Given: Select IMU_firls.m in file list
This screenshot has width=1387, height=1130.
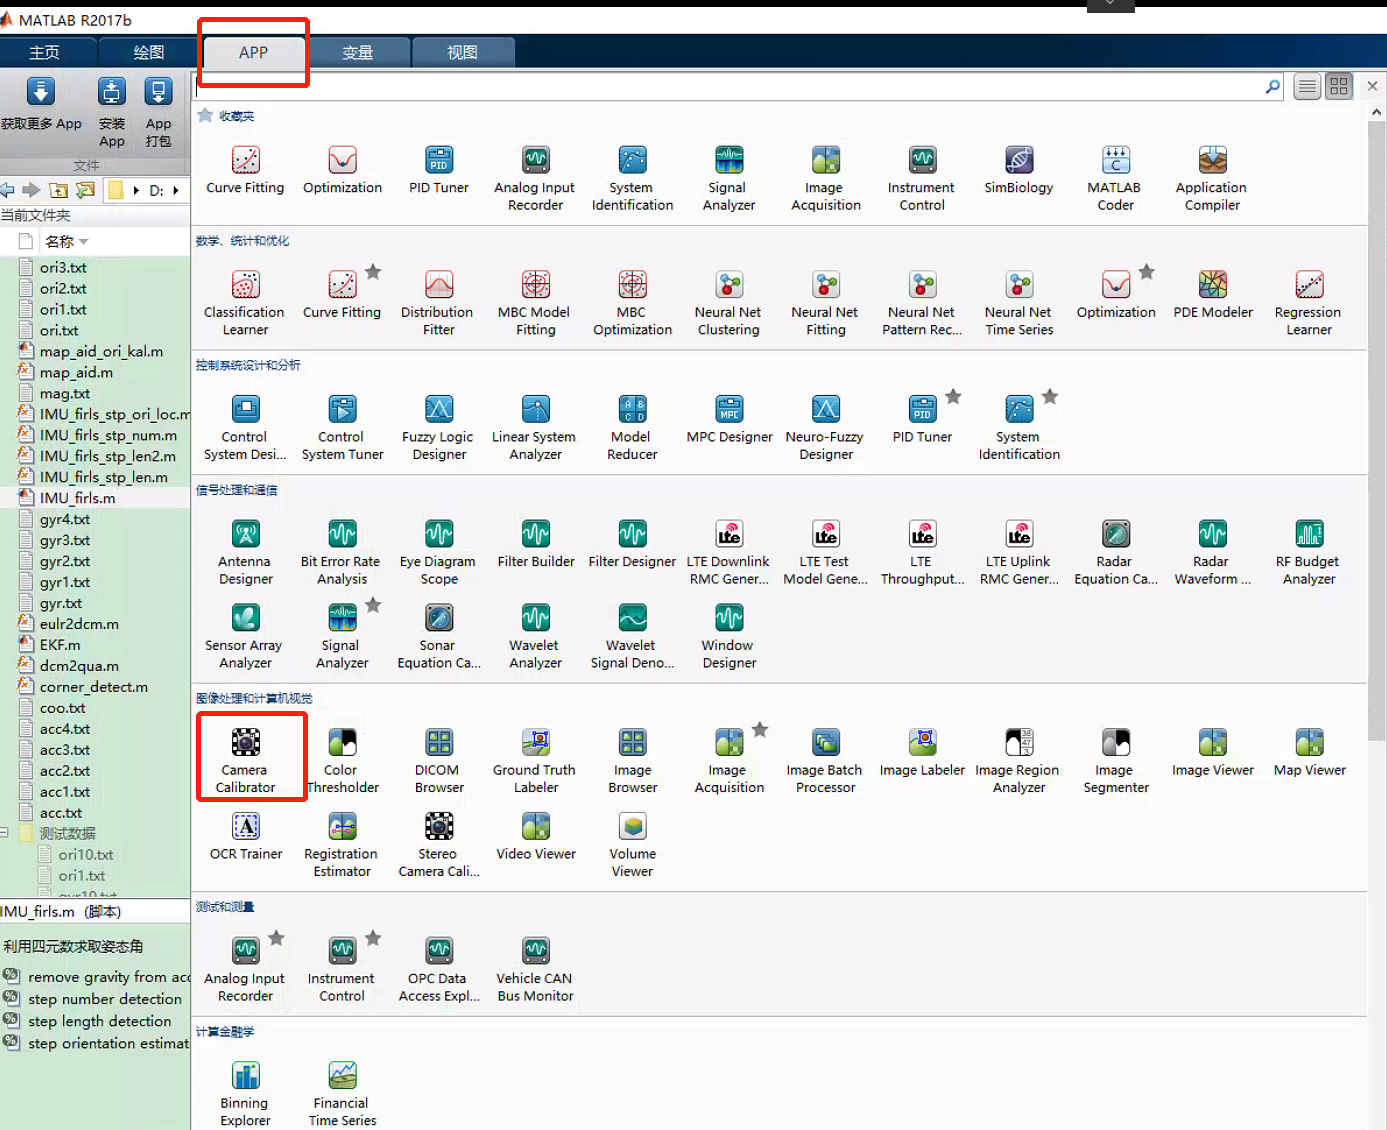Looking at the screenshot, I should [x=77, y=498].
